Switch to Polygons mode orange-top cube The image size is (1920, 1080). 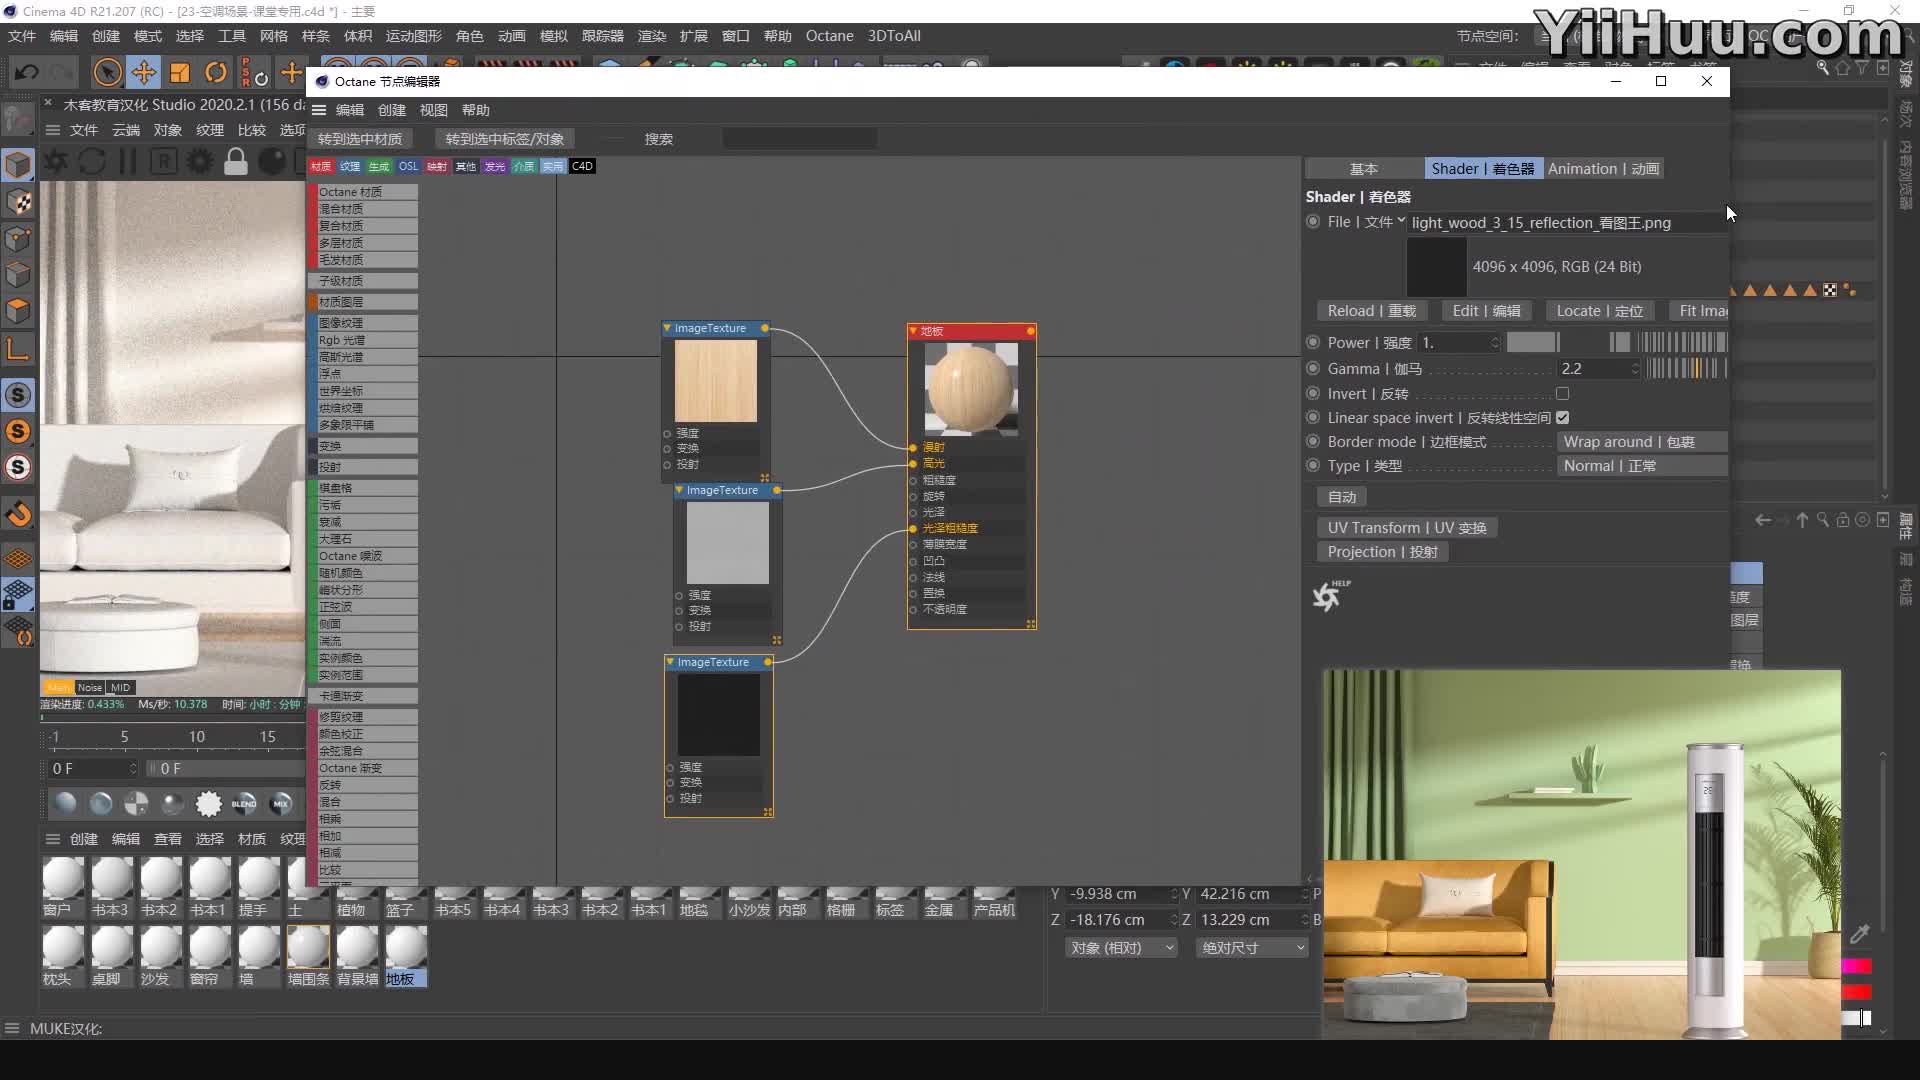(18, 311)
